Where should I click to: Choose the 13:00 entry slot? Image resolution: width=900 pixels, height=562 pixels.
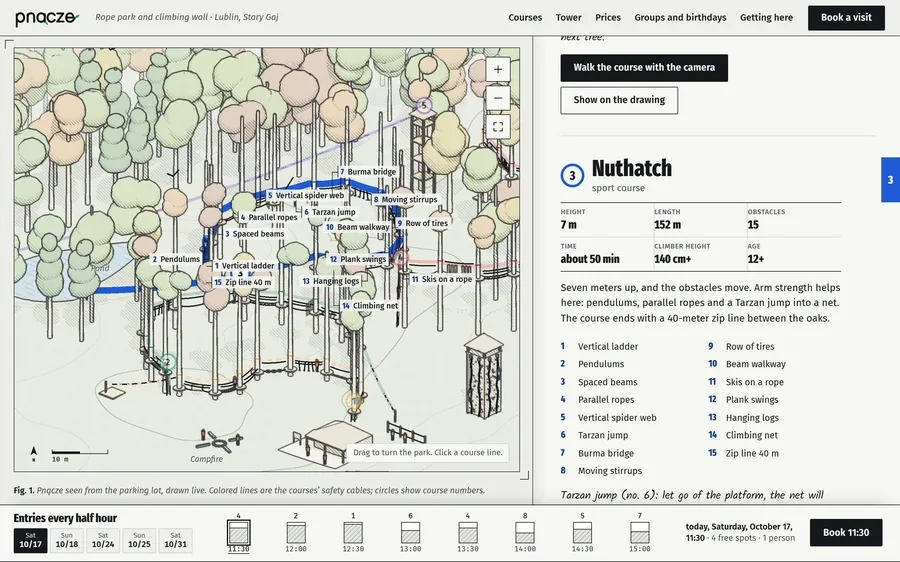(410, 533)
